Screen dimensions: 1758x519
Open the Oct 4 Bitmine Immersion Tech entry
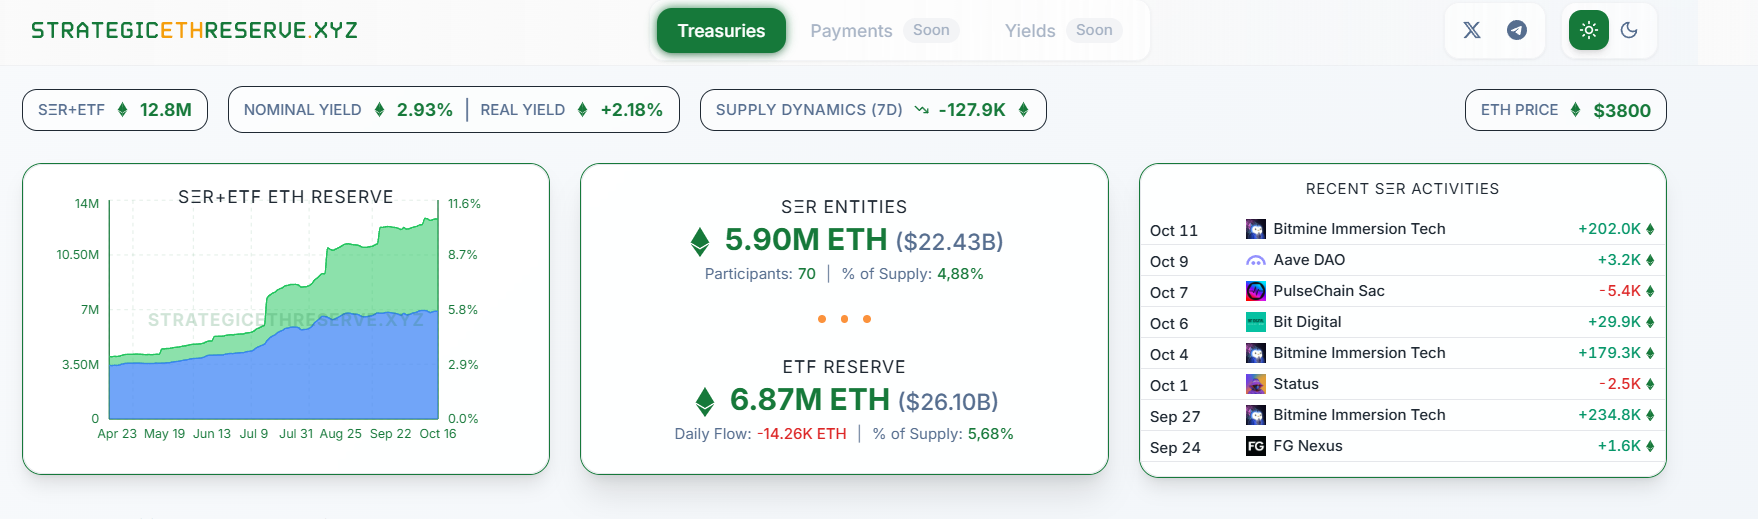1358,353
